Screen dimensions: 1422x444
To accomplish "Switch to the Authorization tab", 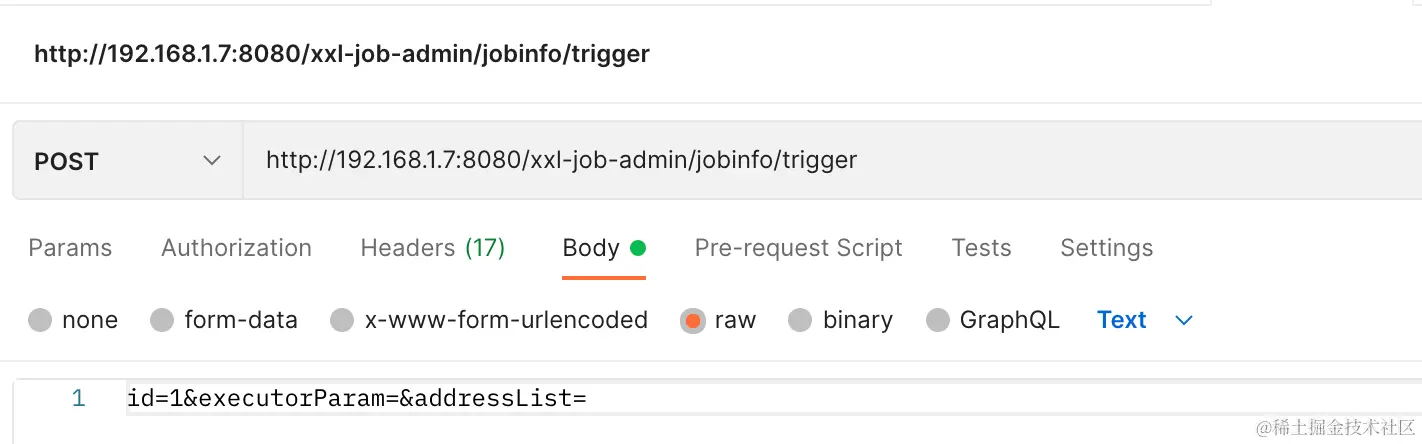I will [x=236, y=248].
